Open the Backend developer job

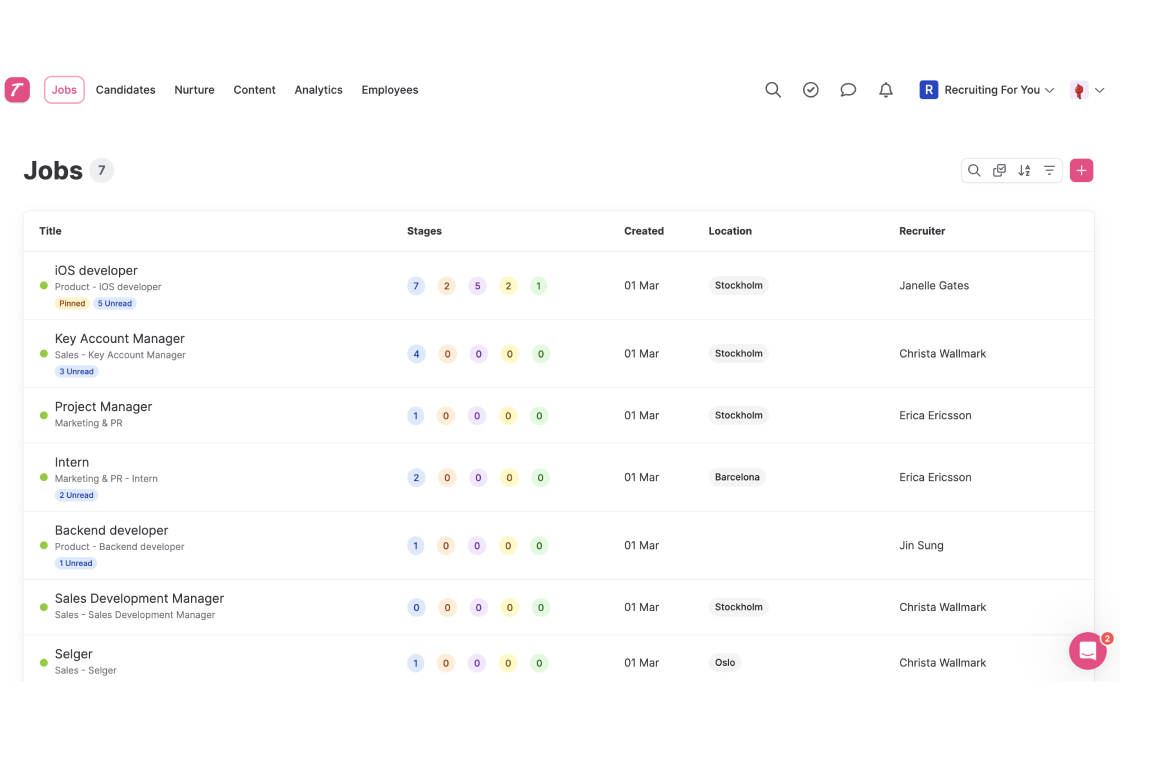point(112,530)
